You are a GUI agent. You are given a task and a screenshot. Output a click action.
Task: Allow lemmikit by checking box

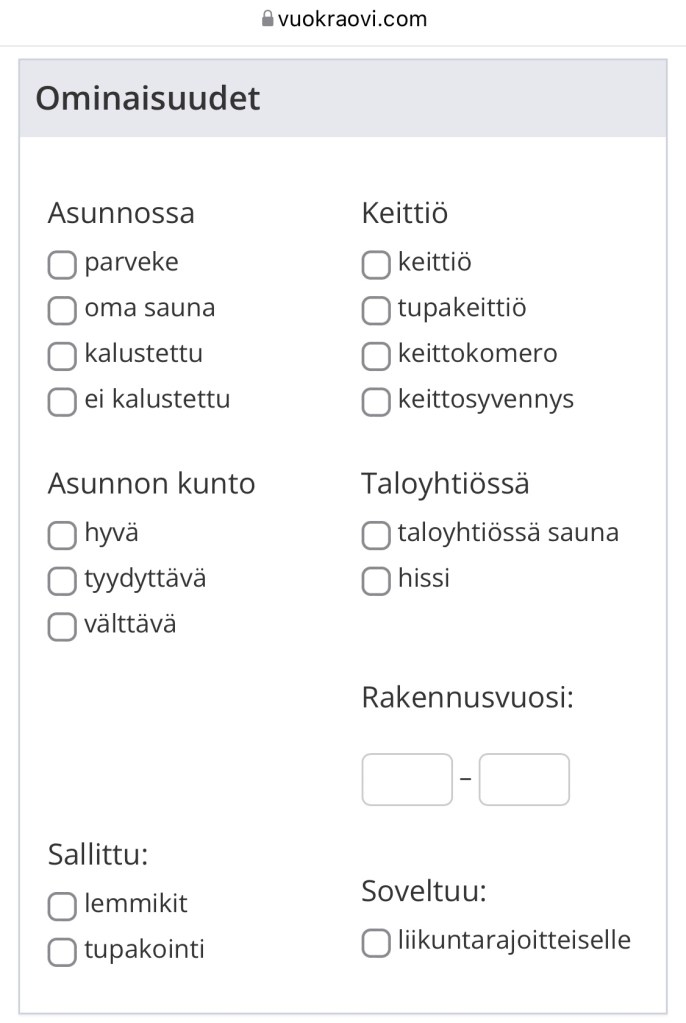62,907
